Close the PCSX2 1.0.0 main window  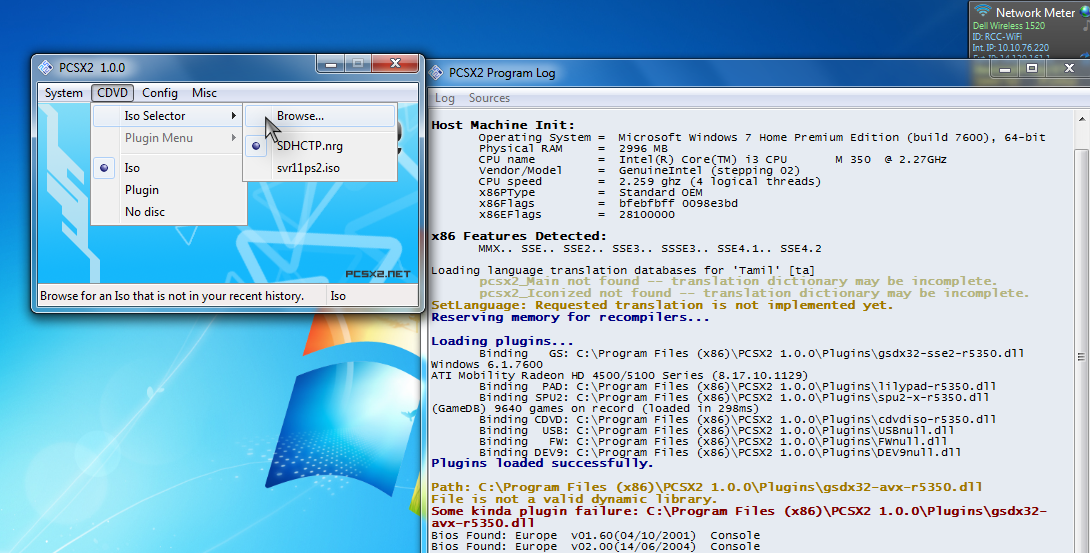click(x=397, y=64)
